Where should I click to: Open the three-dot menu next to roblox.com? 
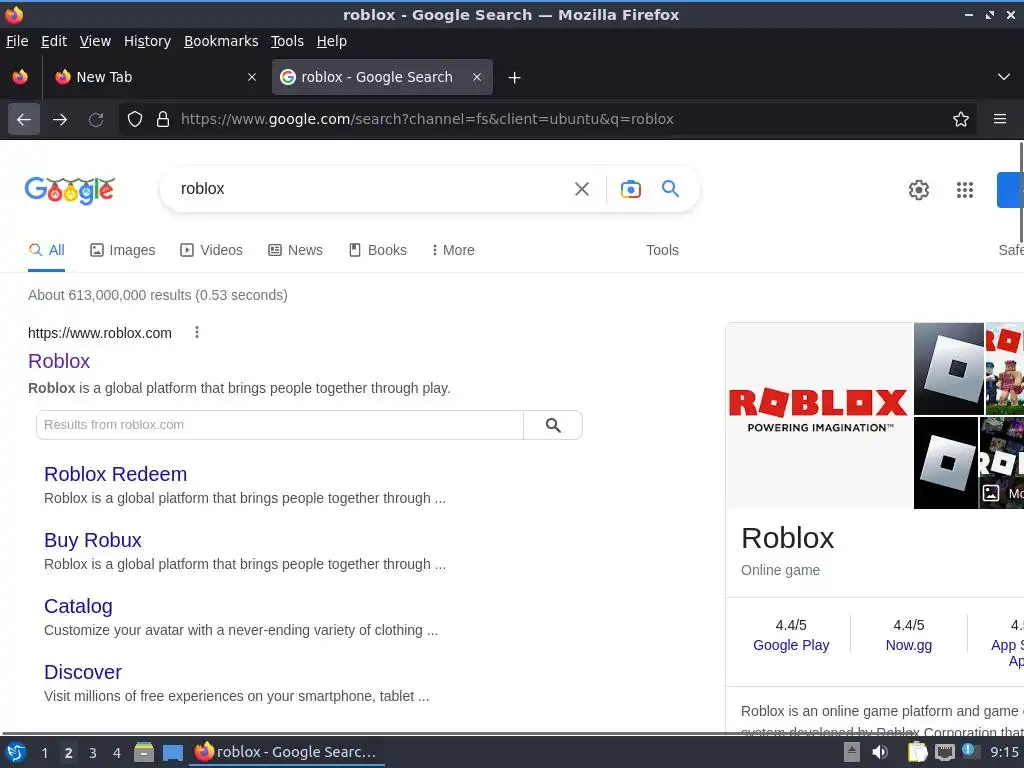point(197,332)
